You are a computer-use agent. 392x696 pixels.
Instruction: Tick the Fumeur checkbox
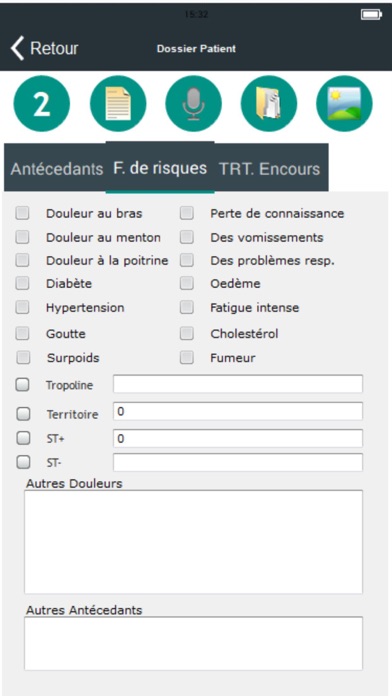tap(187, 357)
